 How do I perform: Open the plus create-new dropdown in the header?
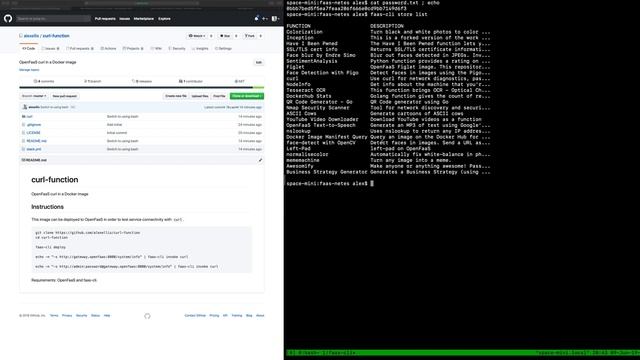(264, 18)
